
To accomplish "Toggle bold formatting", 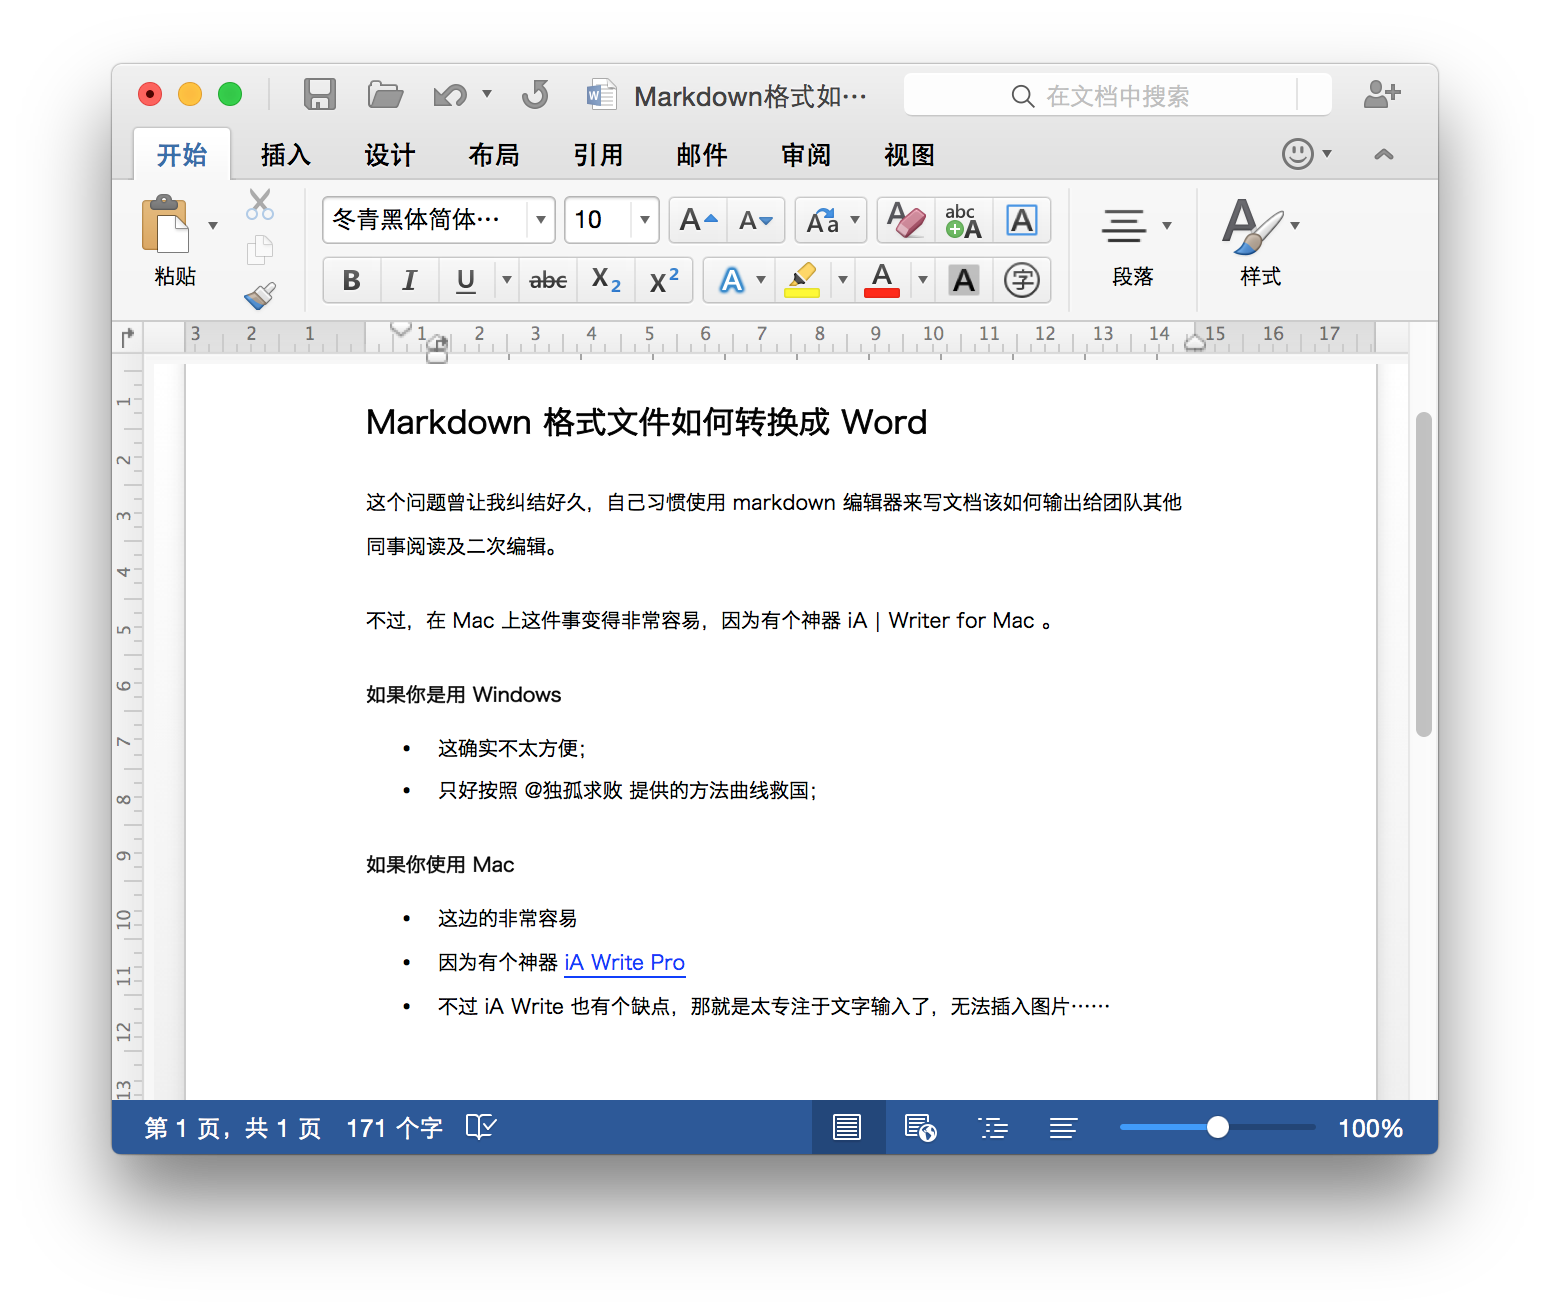I will coord(351,280).
